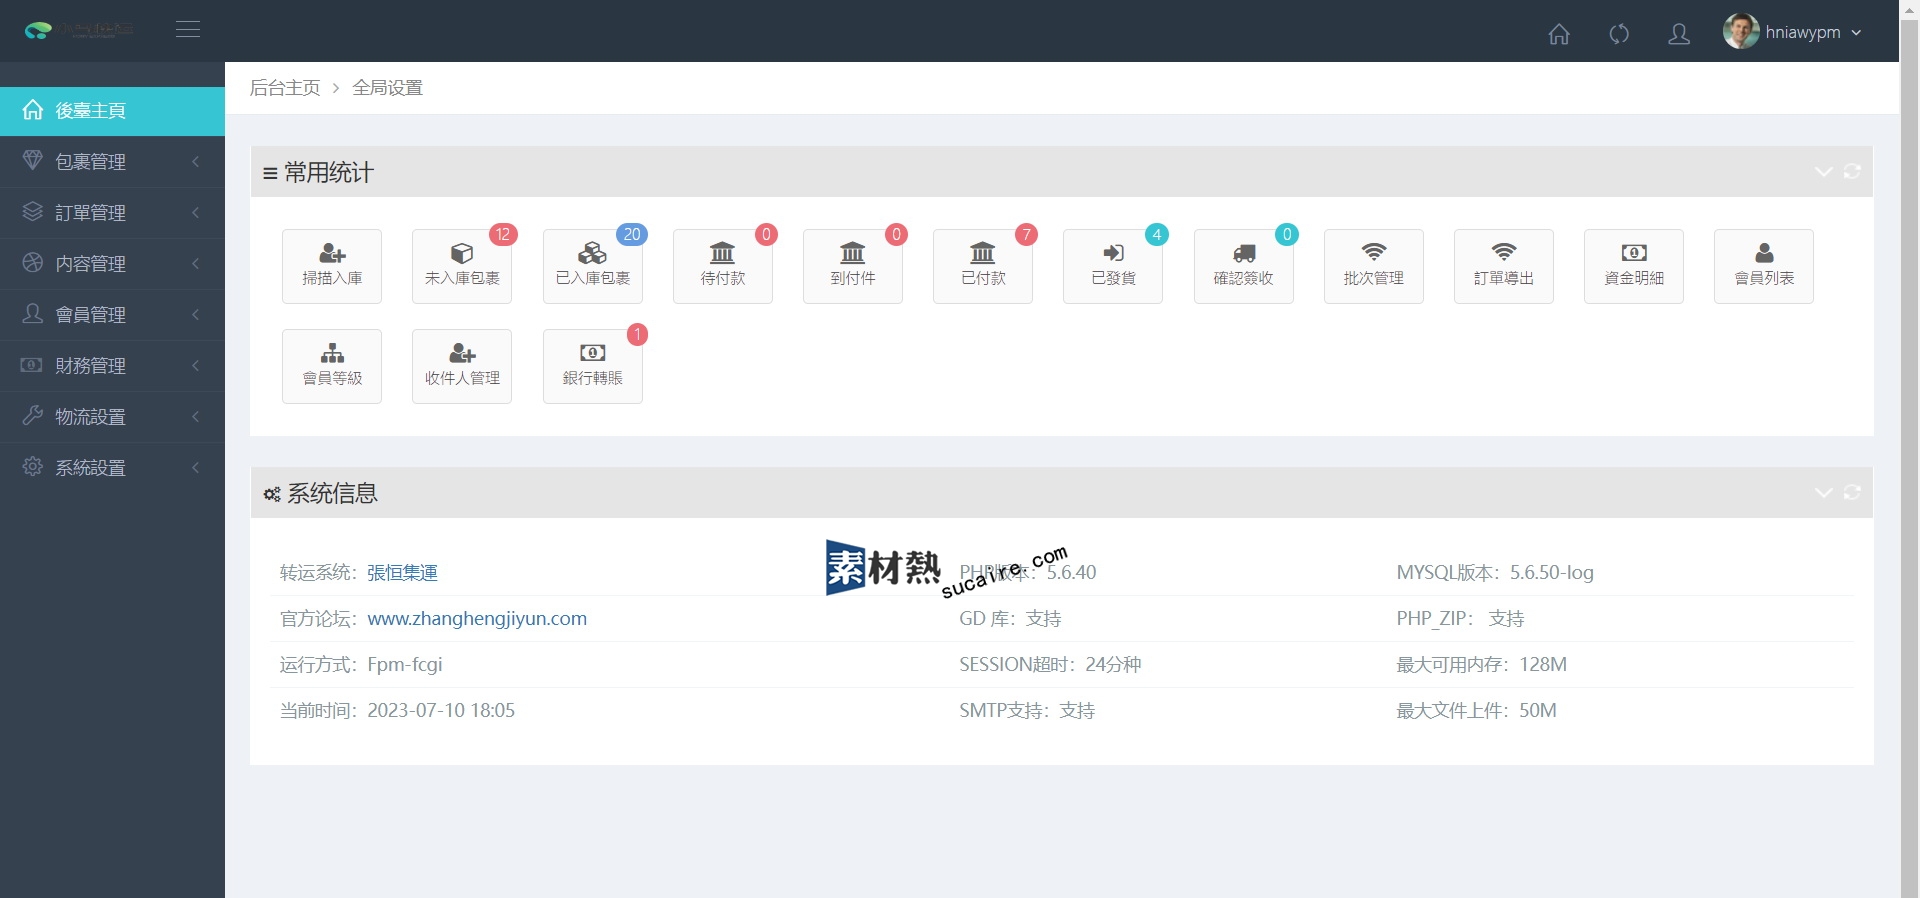Open the 已入庫包裹 shortcut tile

click(x=593, y=266)
